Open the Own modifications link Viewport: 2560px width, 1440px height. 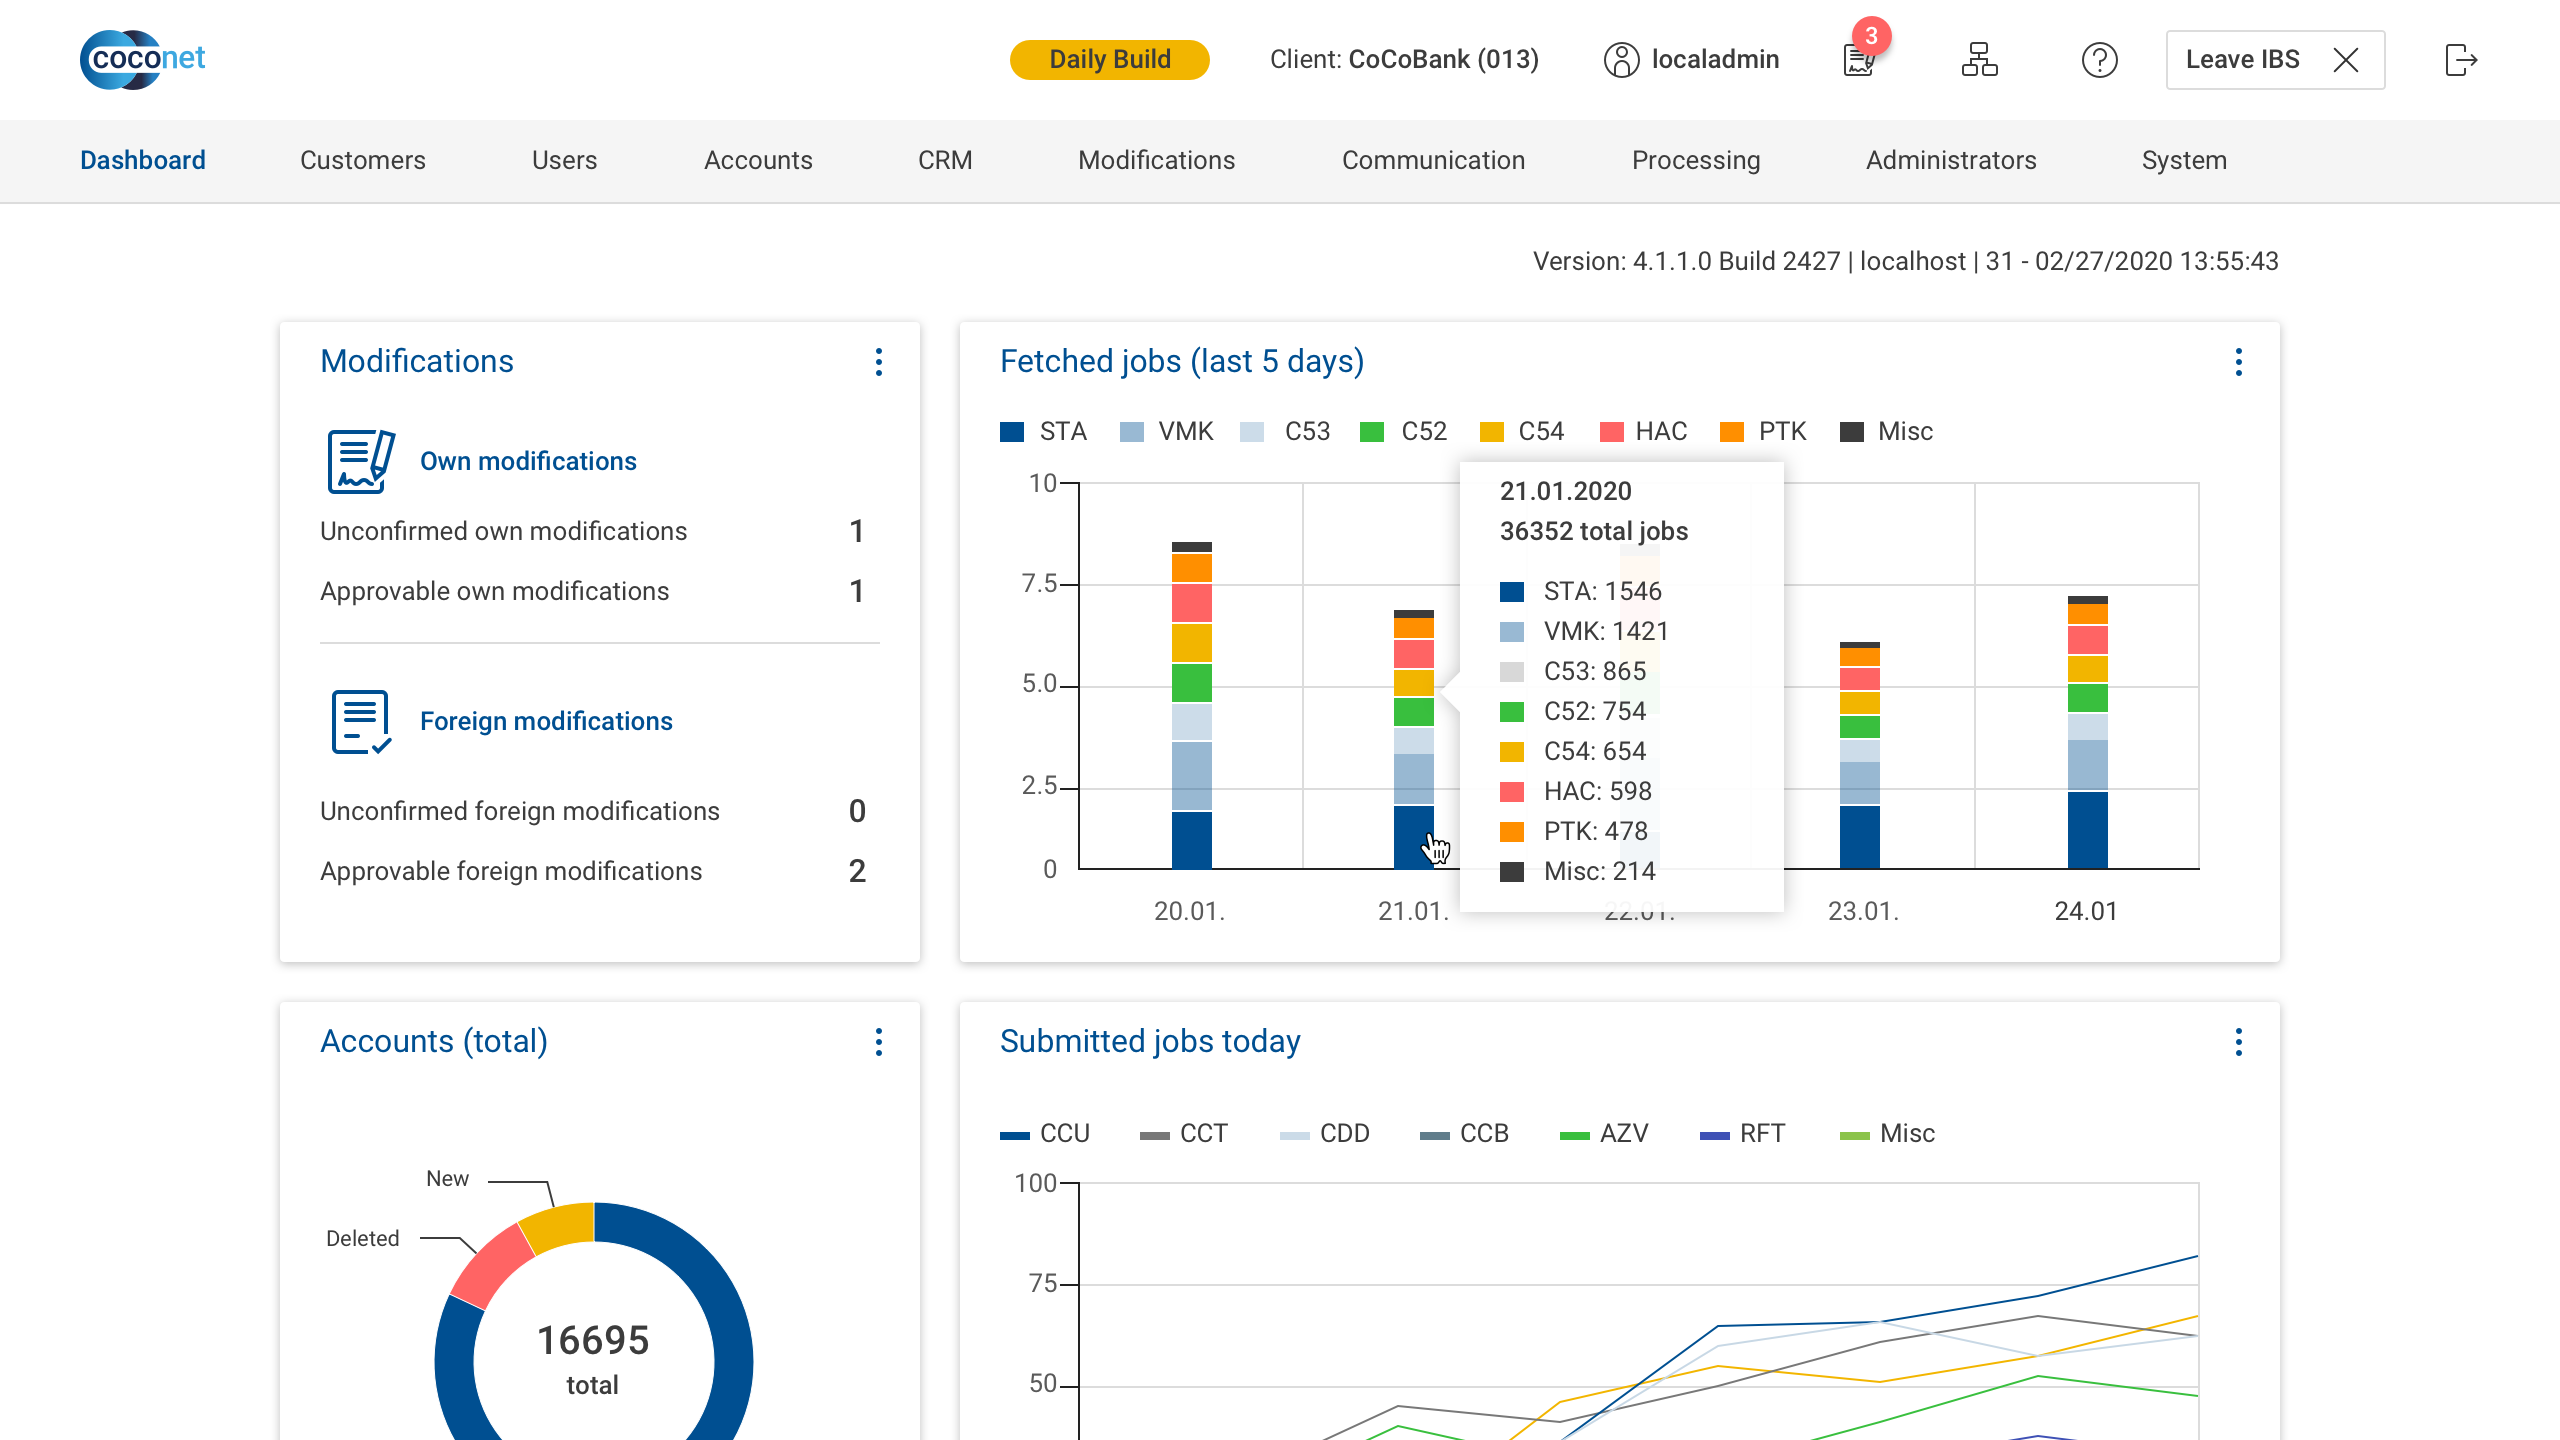coord(528,461)
